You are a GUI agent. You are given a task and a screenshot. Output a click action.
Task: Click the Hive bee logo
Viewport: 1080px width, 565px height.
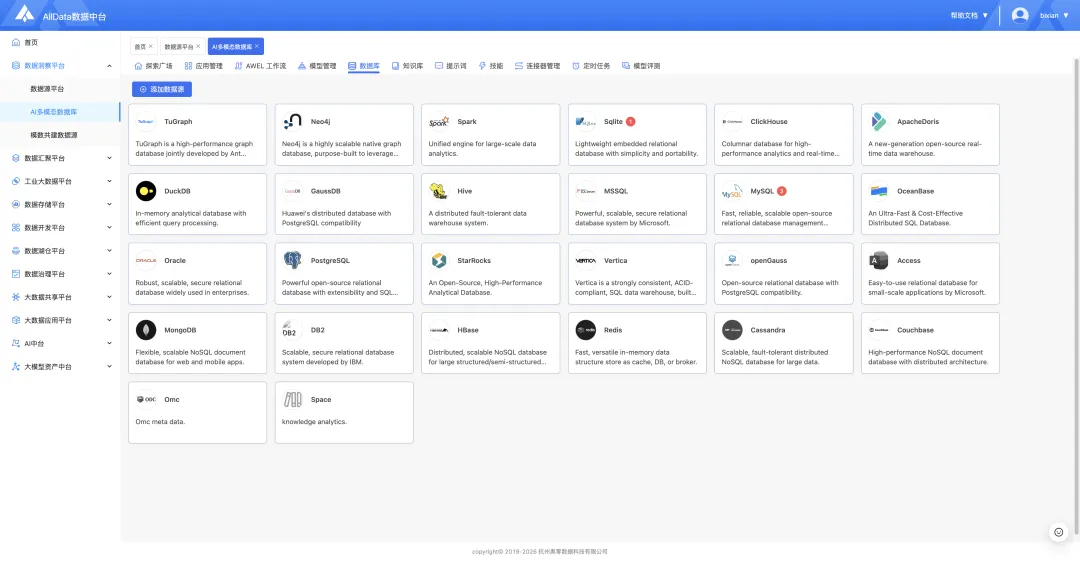(x=439, y=191)
